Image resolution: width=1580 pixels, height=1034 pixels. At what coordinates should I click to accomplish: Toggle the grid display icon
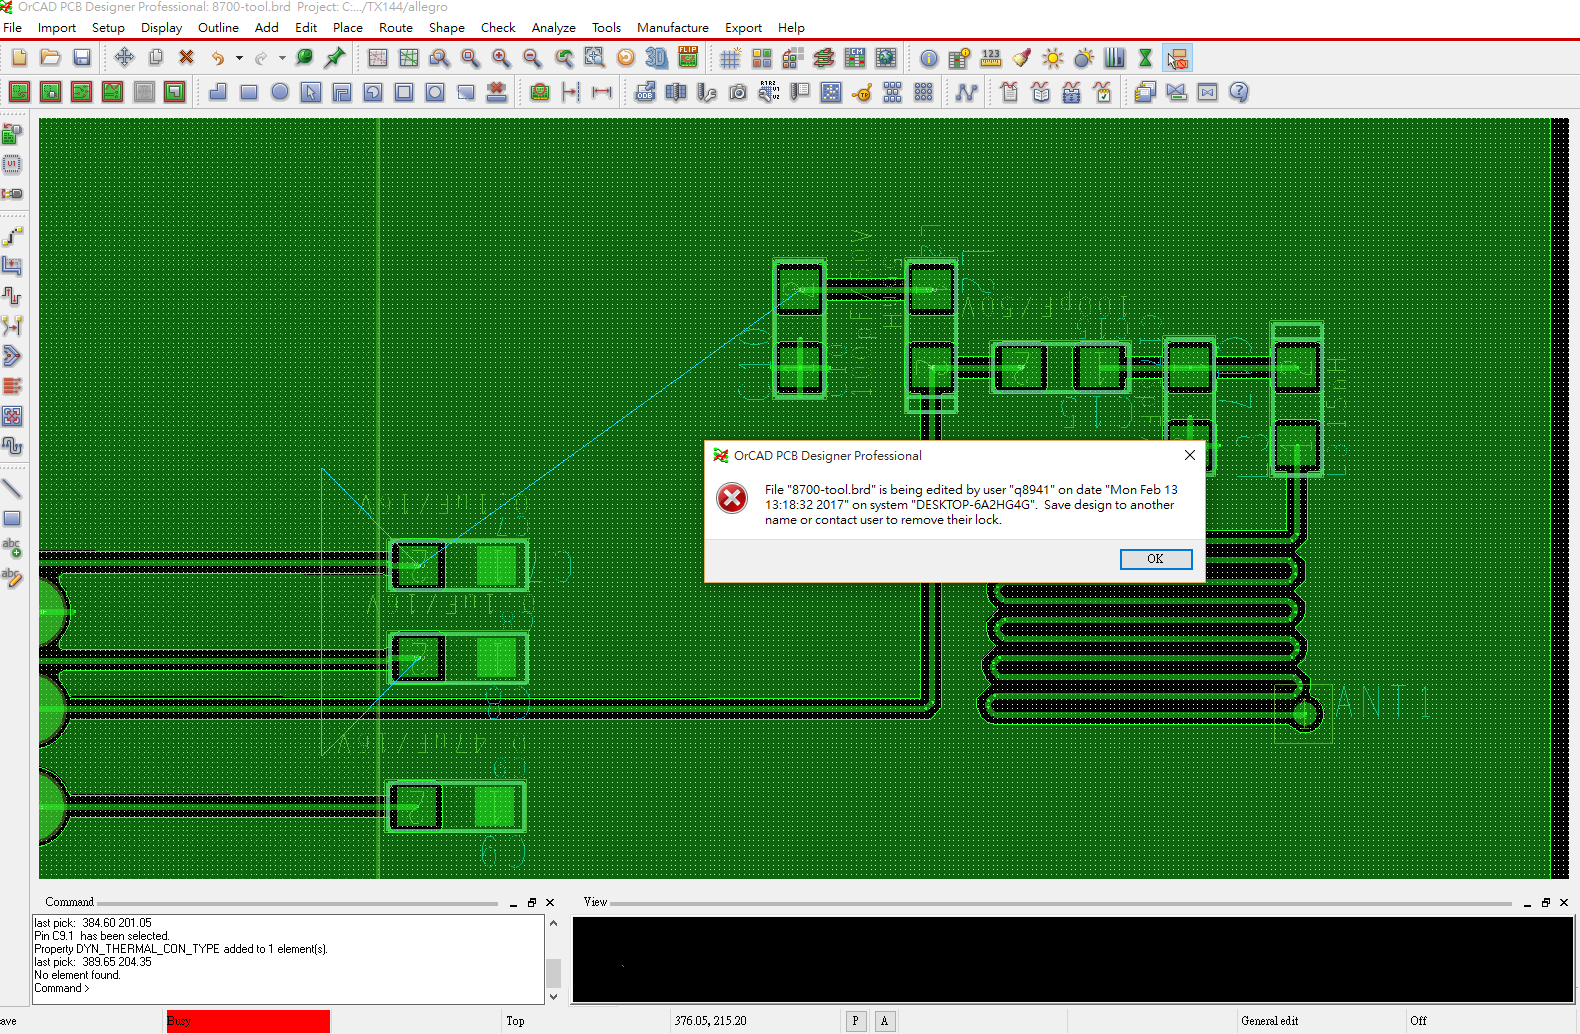coord(730,58)
